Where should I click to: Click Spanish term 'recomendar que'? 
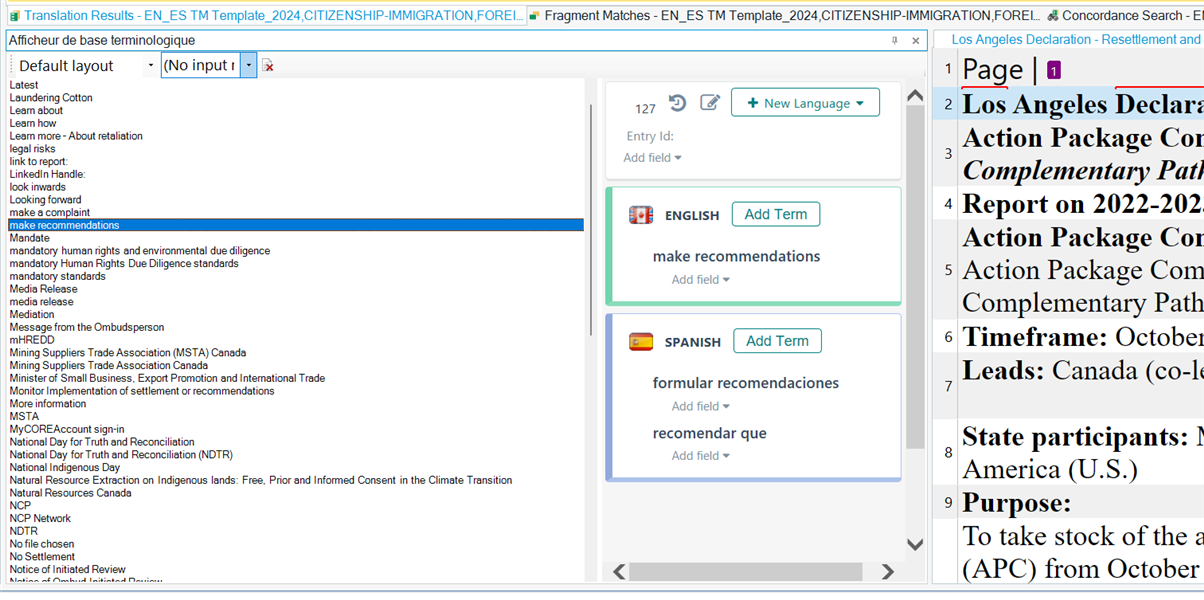click(x=710, y=433)
